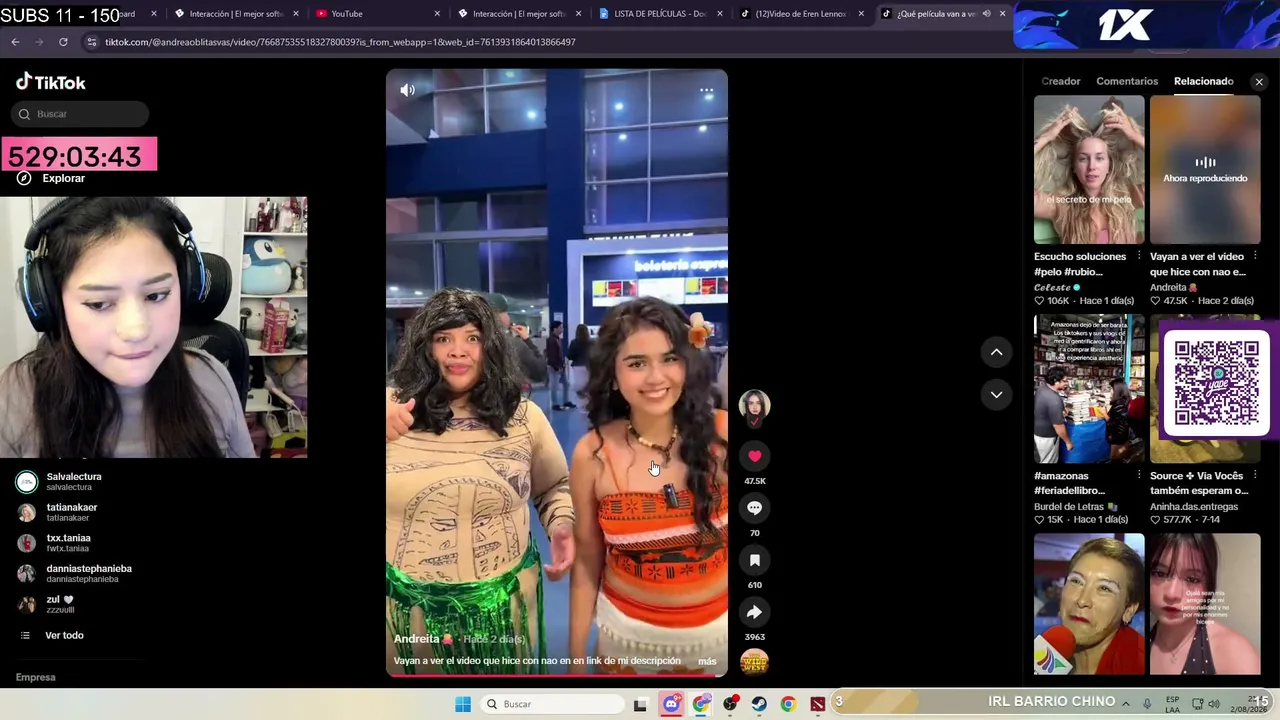Expand description with 'más' link
The image size is (1280, 720).
(x=707, y=661)
